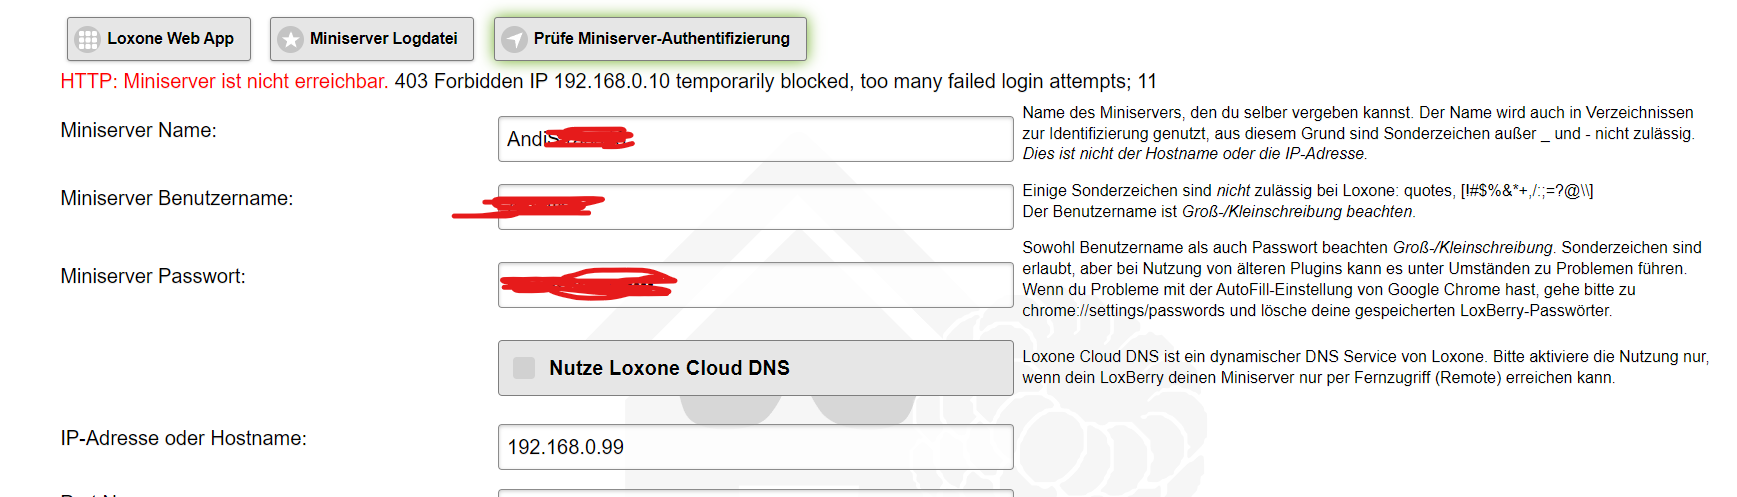This screenshot has height=497, width=1737.
Task: Click the Nutze Loxone Cloud DNS label text
Action: pos(669,368)
